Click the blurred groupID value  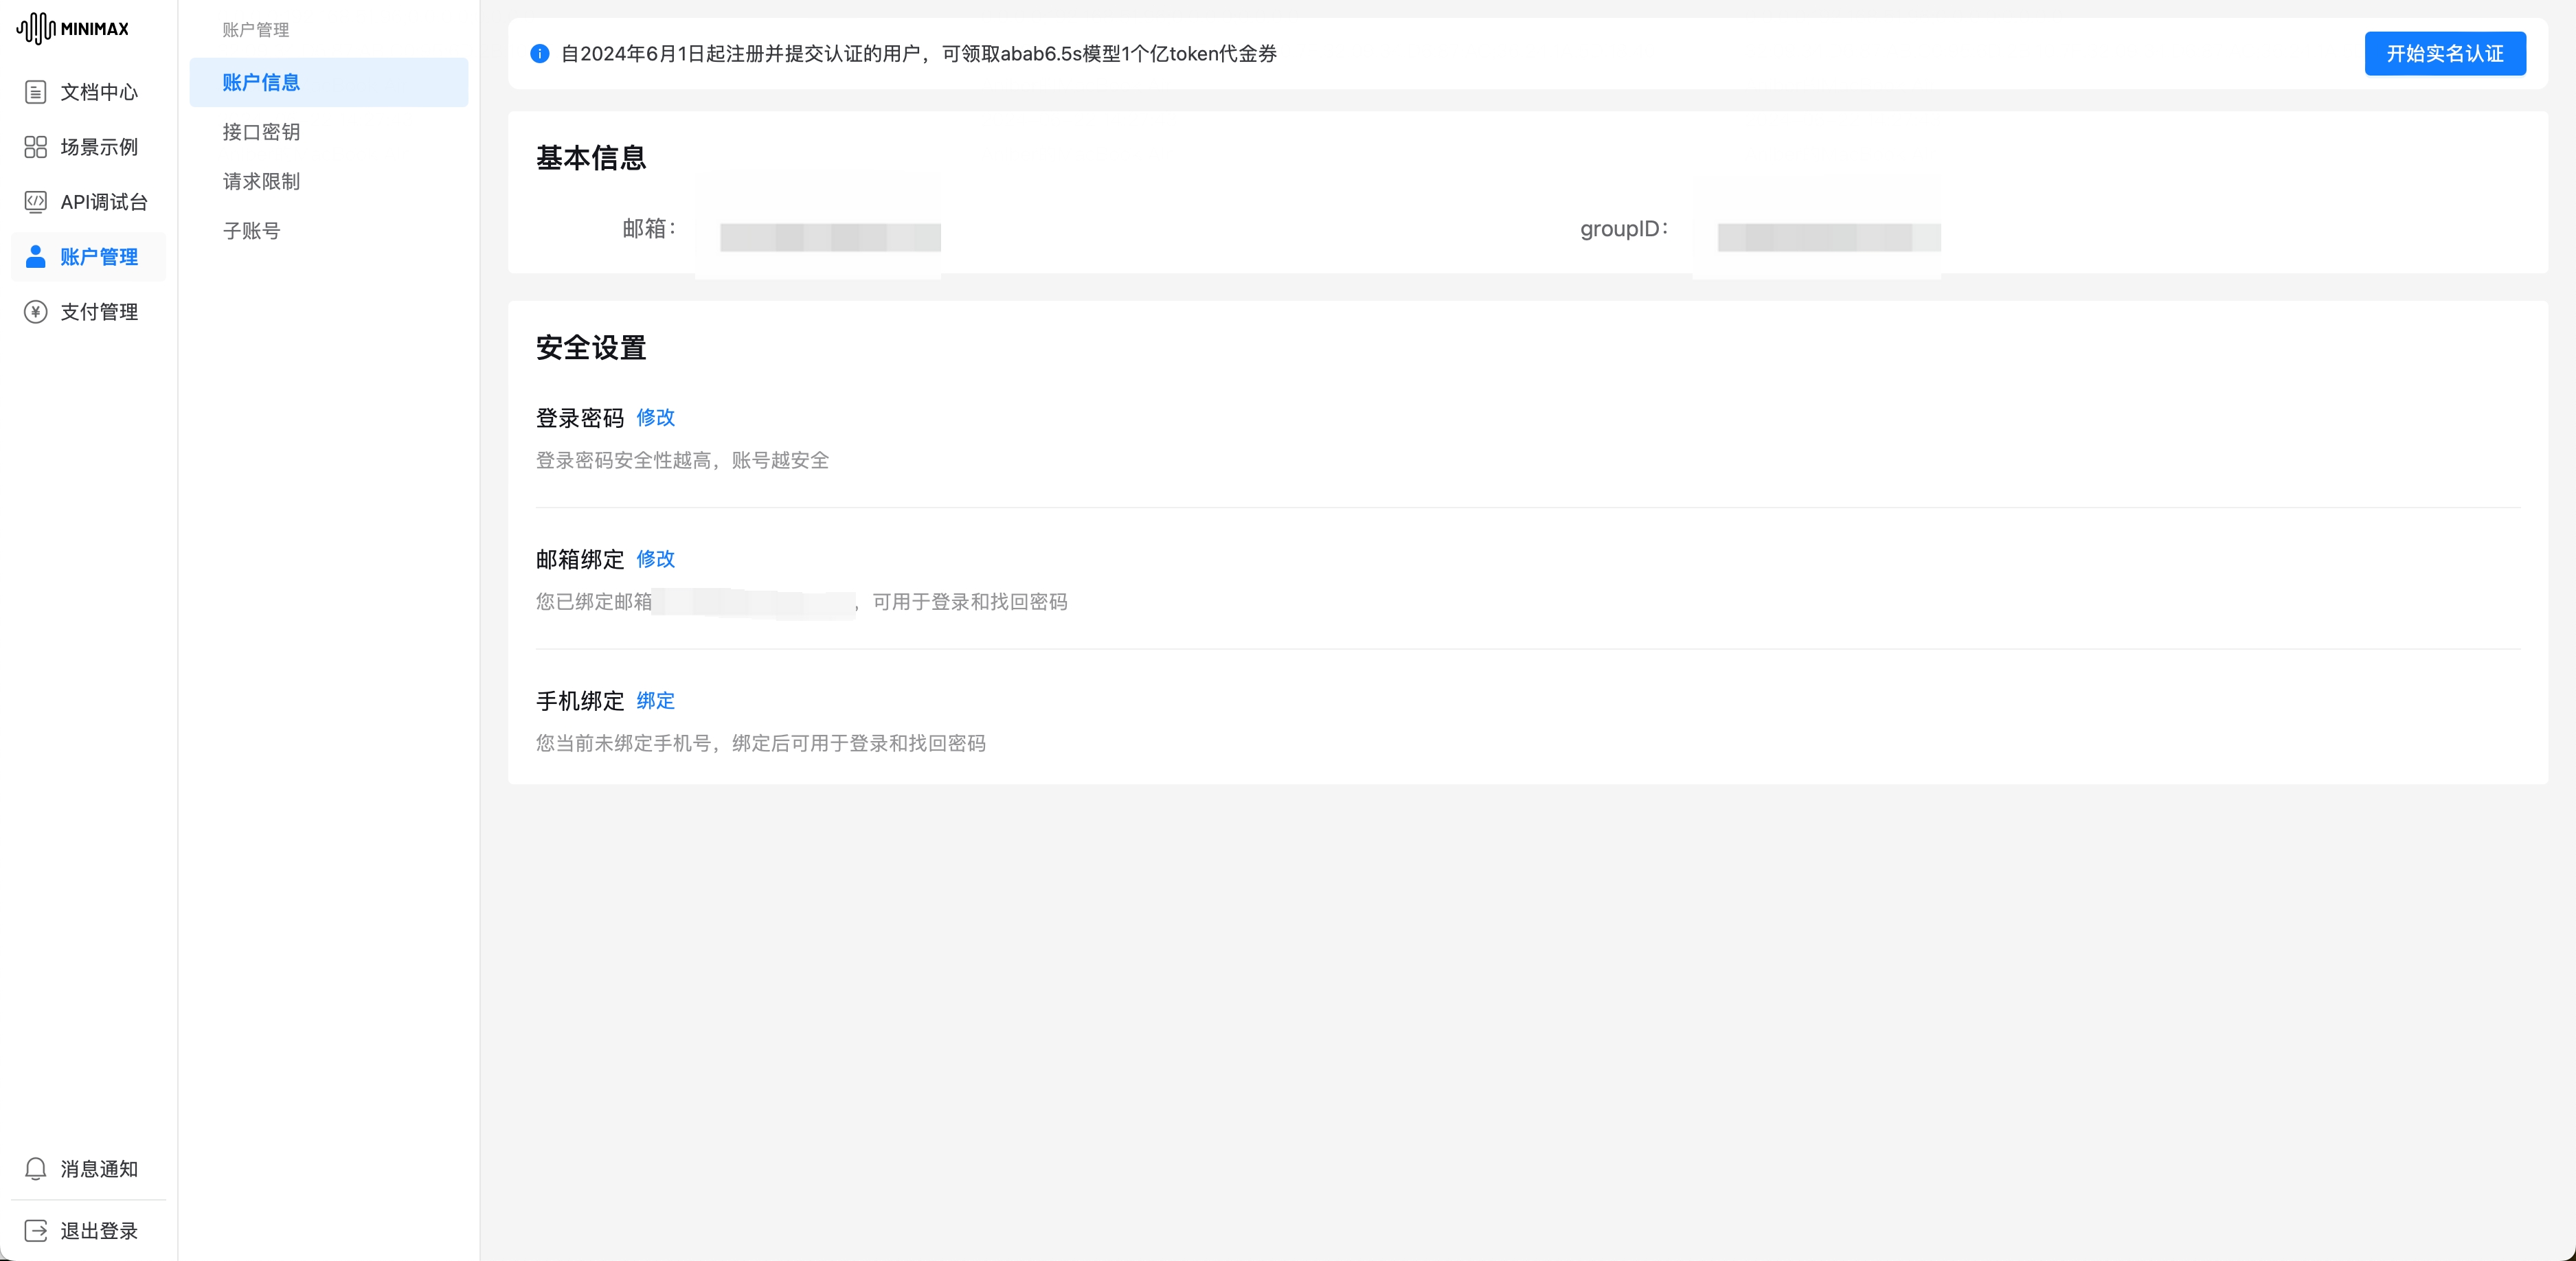(1829, 237)
